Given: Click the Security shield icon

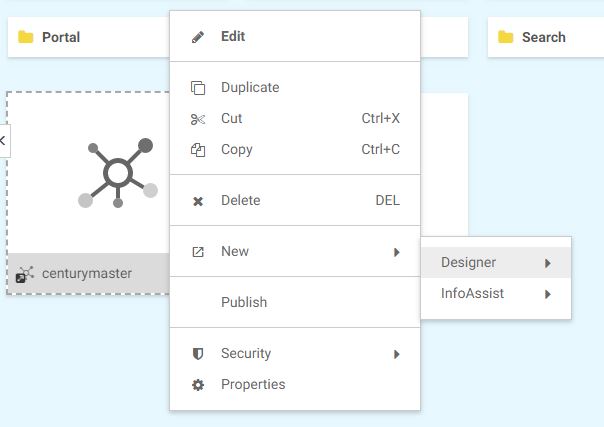Looking at the screenshot, I should [198, 354].
